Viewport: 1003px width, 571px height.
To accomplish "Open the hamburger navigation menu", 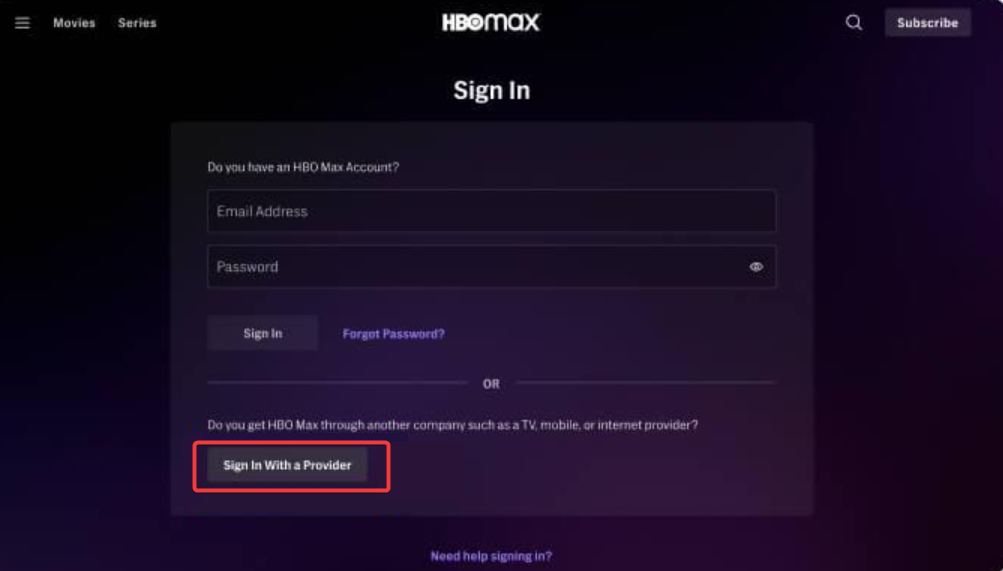I will pos(22,23).
